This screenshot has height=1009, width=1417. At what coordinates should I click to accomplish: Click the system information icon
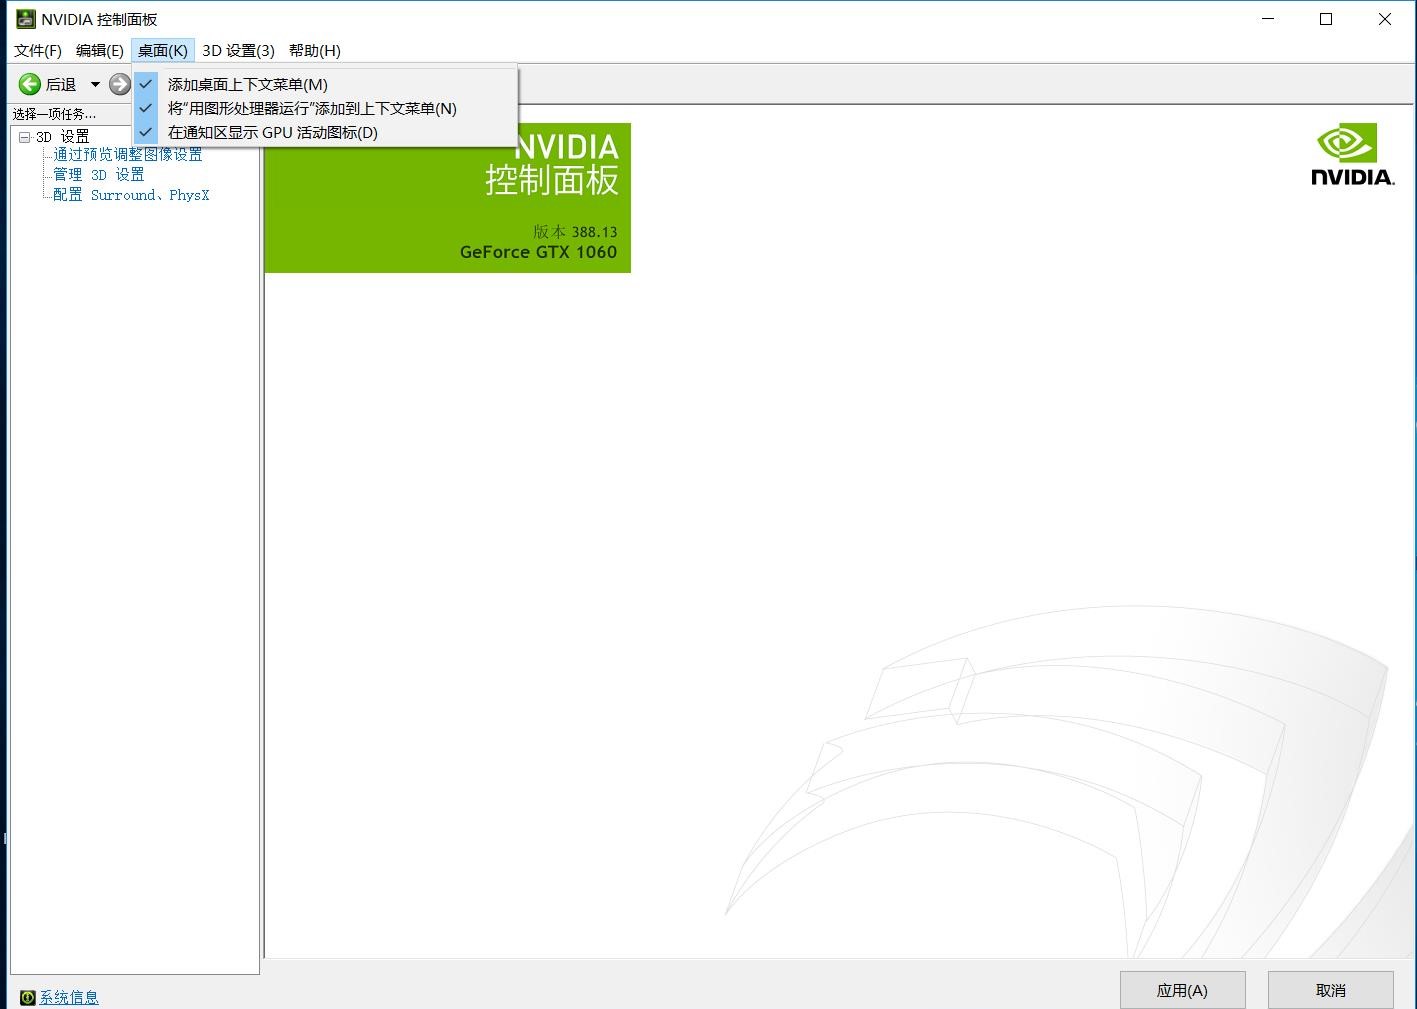(x=28, y=997)
